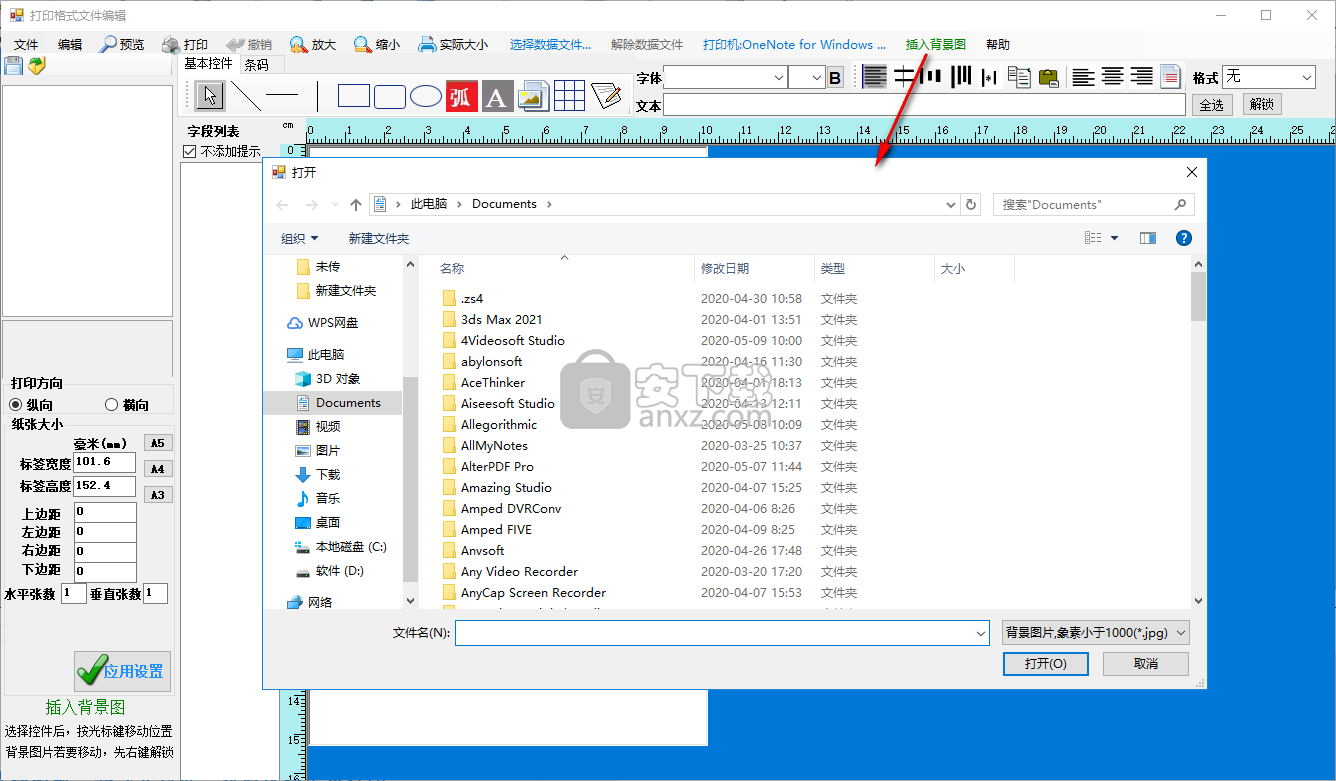Select the pointer arrow tool
The width and height of the screenshot is (1336, 781).
coord(209,96)
